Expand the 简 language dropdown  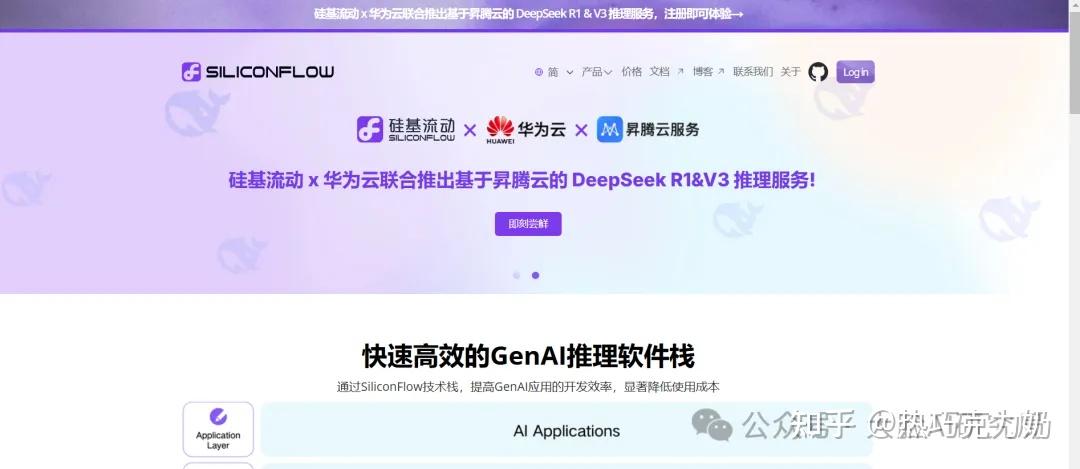pos(560,72)
